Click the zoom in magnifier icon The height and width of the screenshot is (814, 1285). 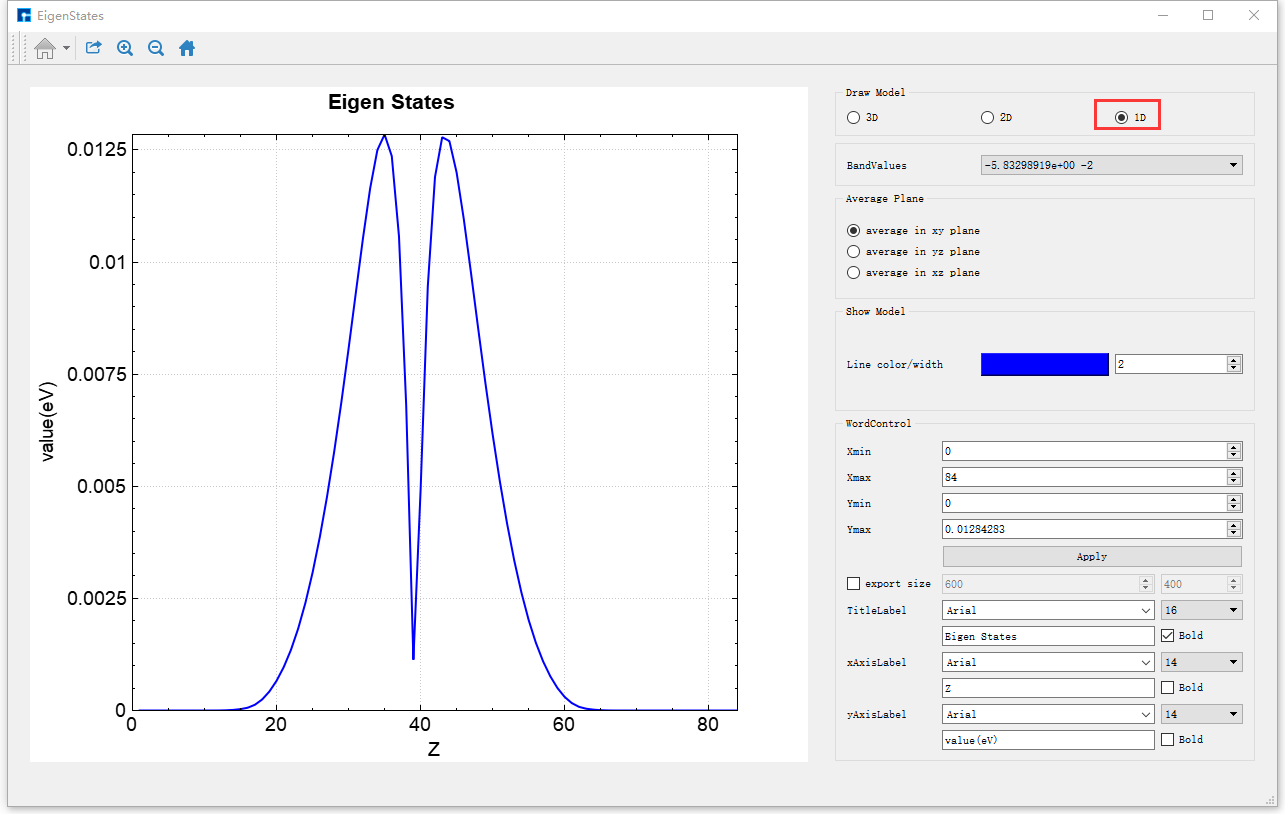125,48
